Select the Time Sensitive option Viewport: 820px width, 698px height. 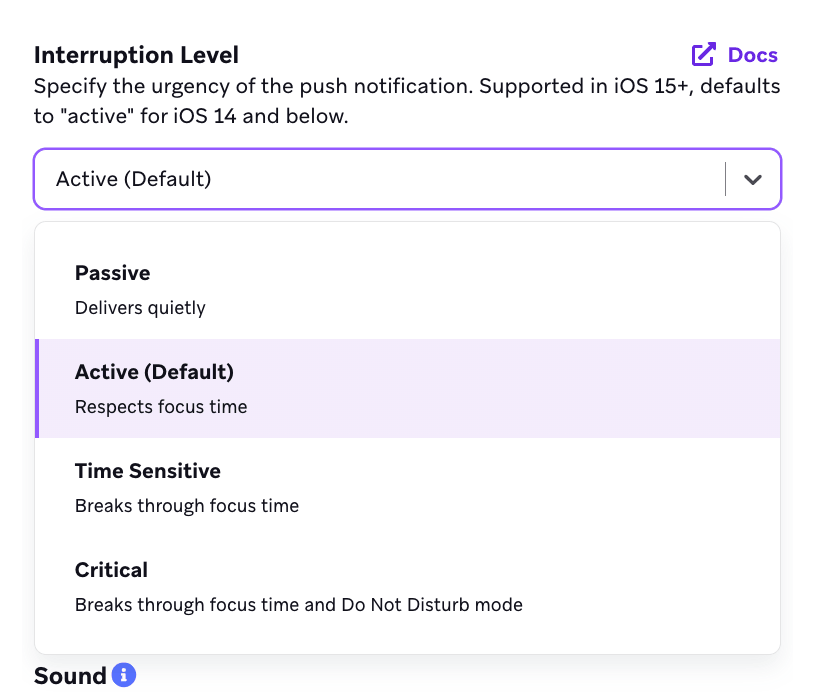147,471
